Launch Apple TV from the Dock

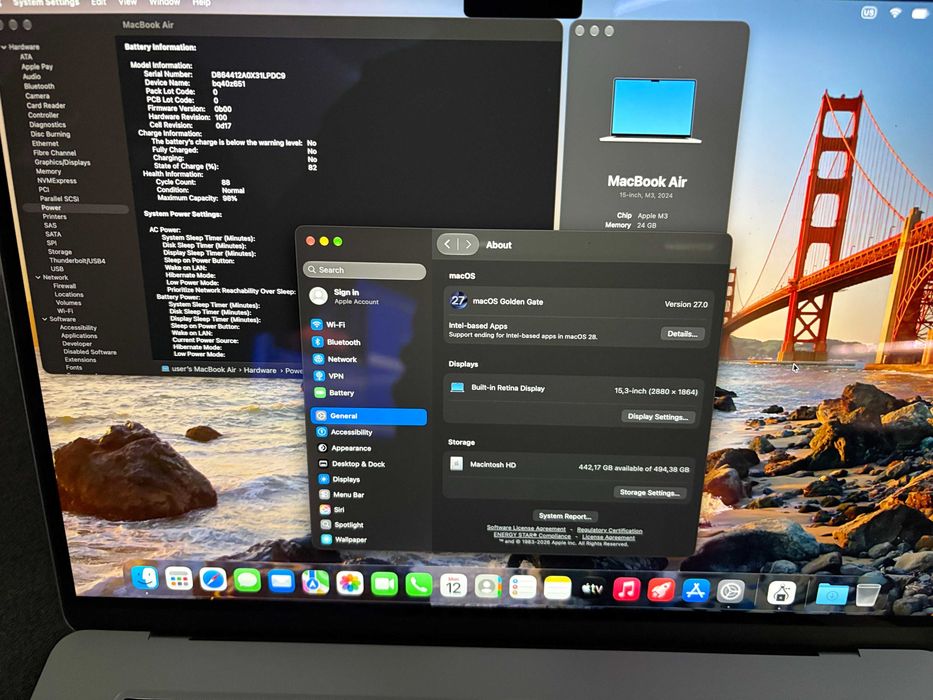click(592, 589)
